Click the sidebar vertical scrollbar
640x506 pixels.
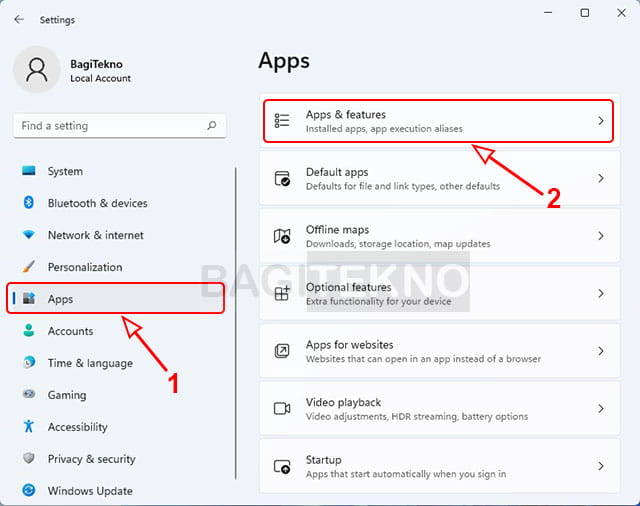coord(236,323)
